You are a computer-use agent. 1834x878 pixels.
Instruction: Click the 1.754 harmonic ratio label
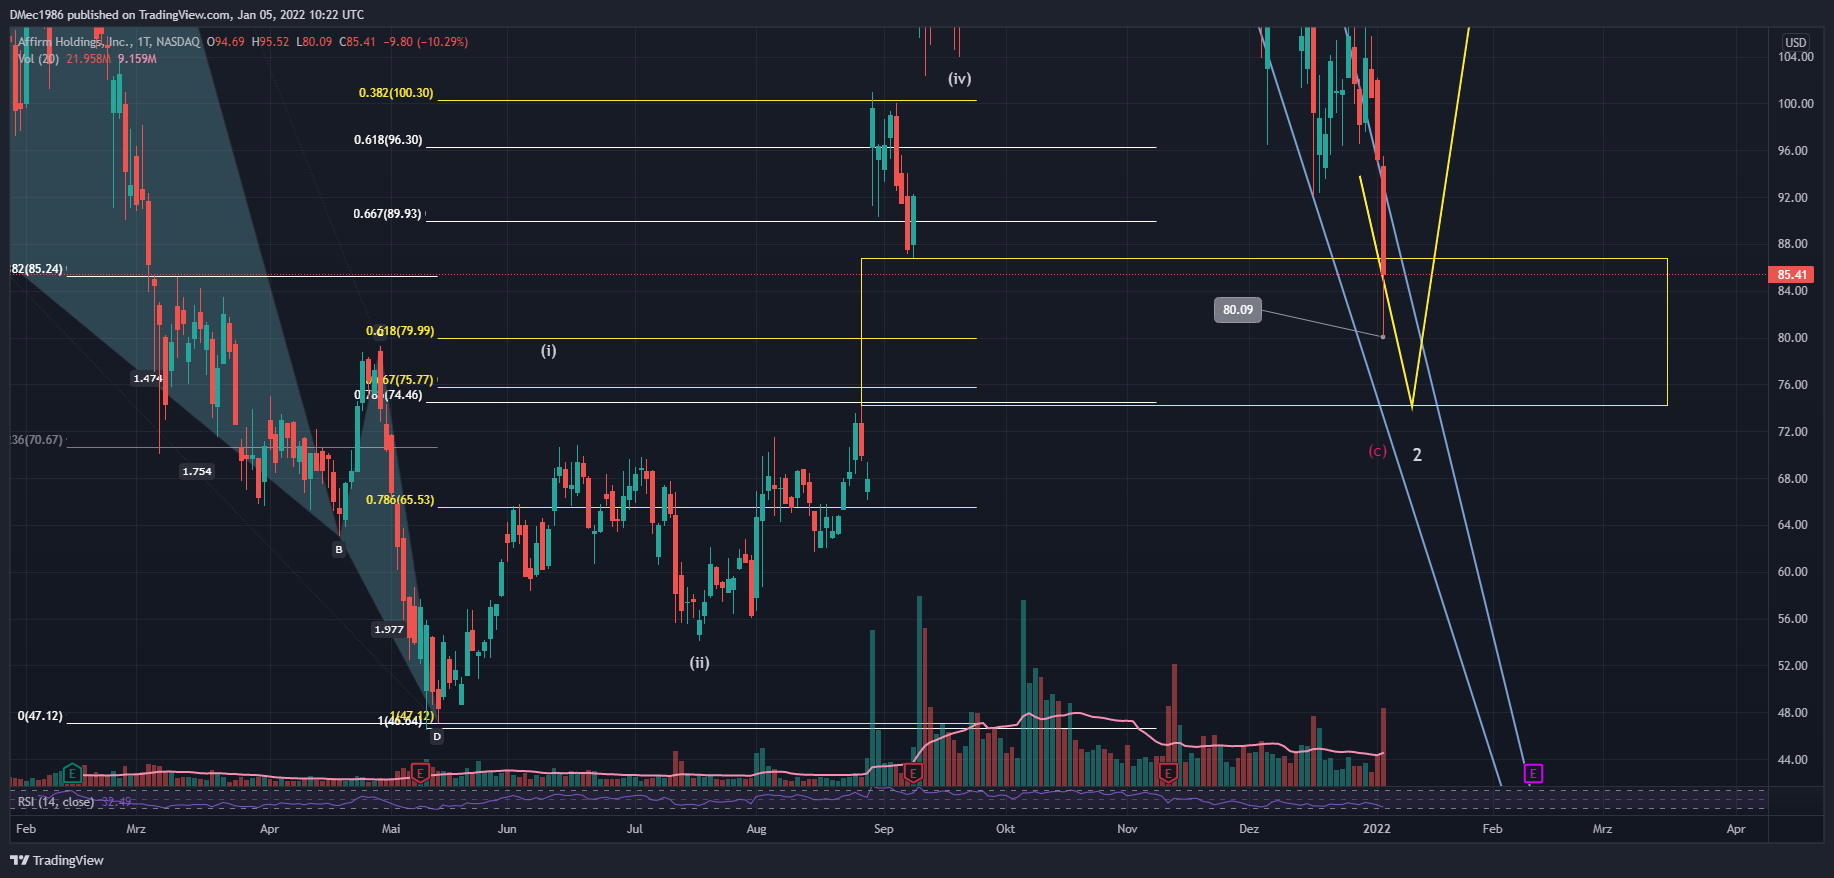197,471
